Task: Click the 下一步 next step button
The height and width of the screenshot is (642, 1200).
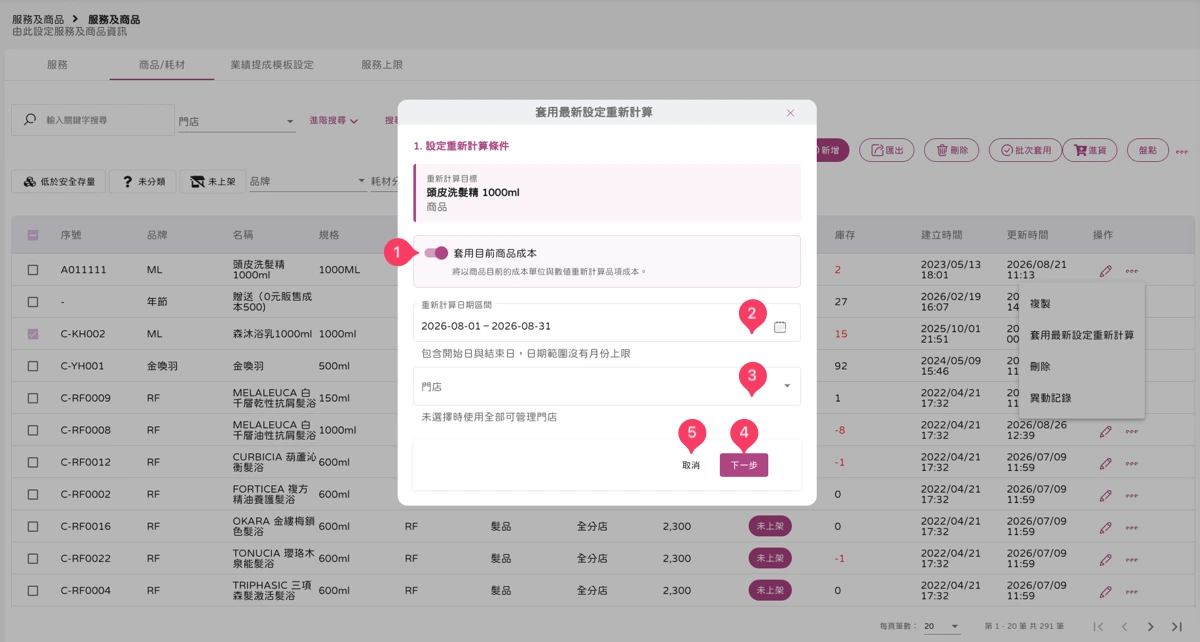Action: (x=744, y=465)
